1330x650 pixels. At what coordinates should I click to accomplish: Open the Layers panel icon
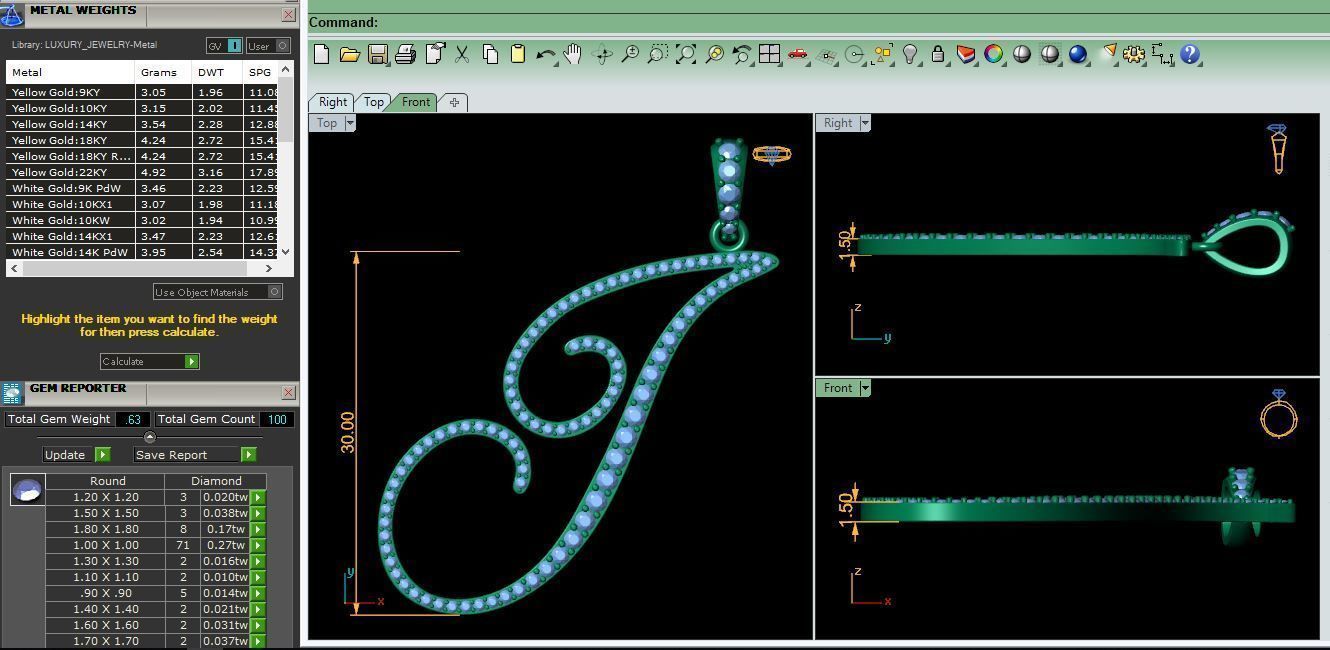(x=966, y=54)
